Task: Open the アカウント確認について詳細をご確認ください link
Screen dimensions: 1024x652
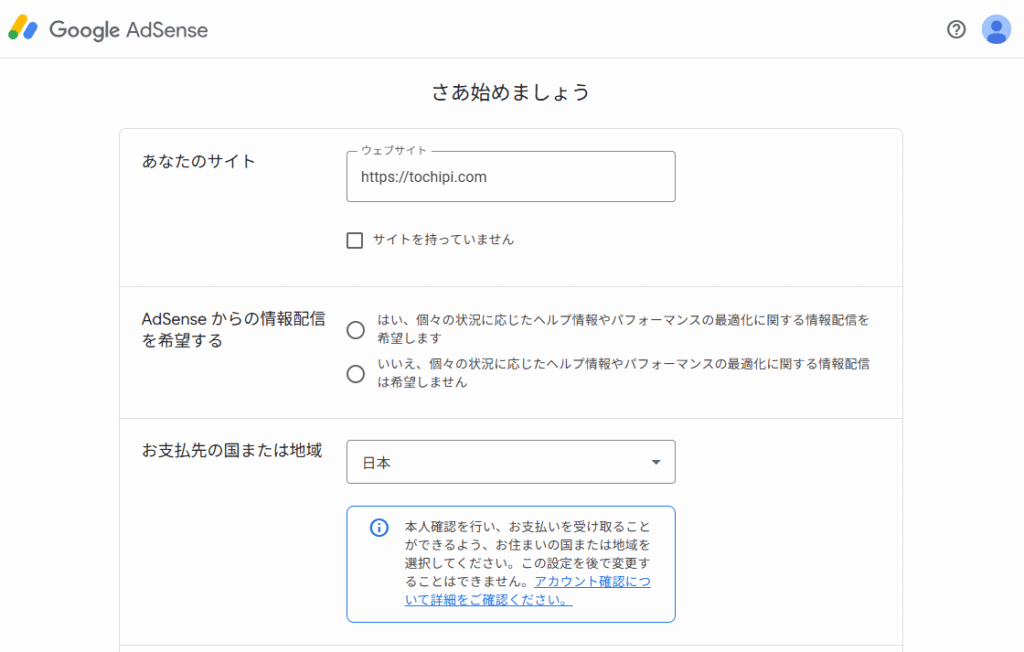Action: (x=528, y=591)
